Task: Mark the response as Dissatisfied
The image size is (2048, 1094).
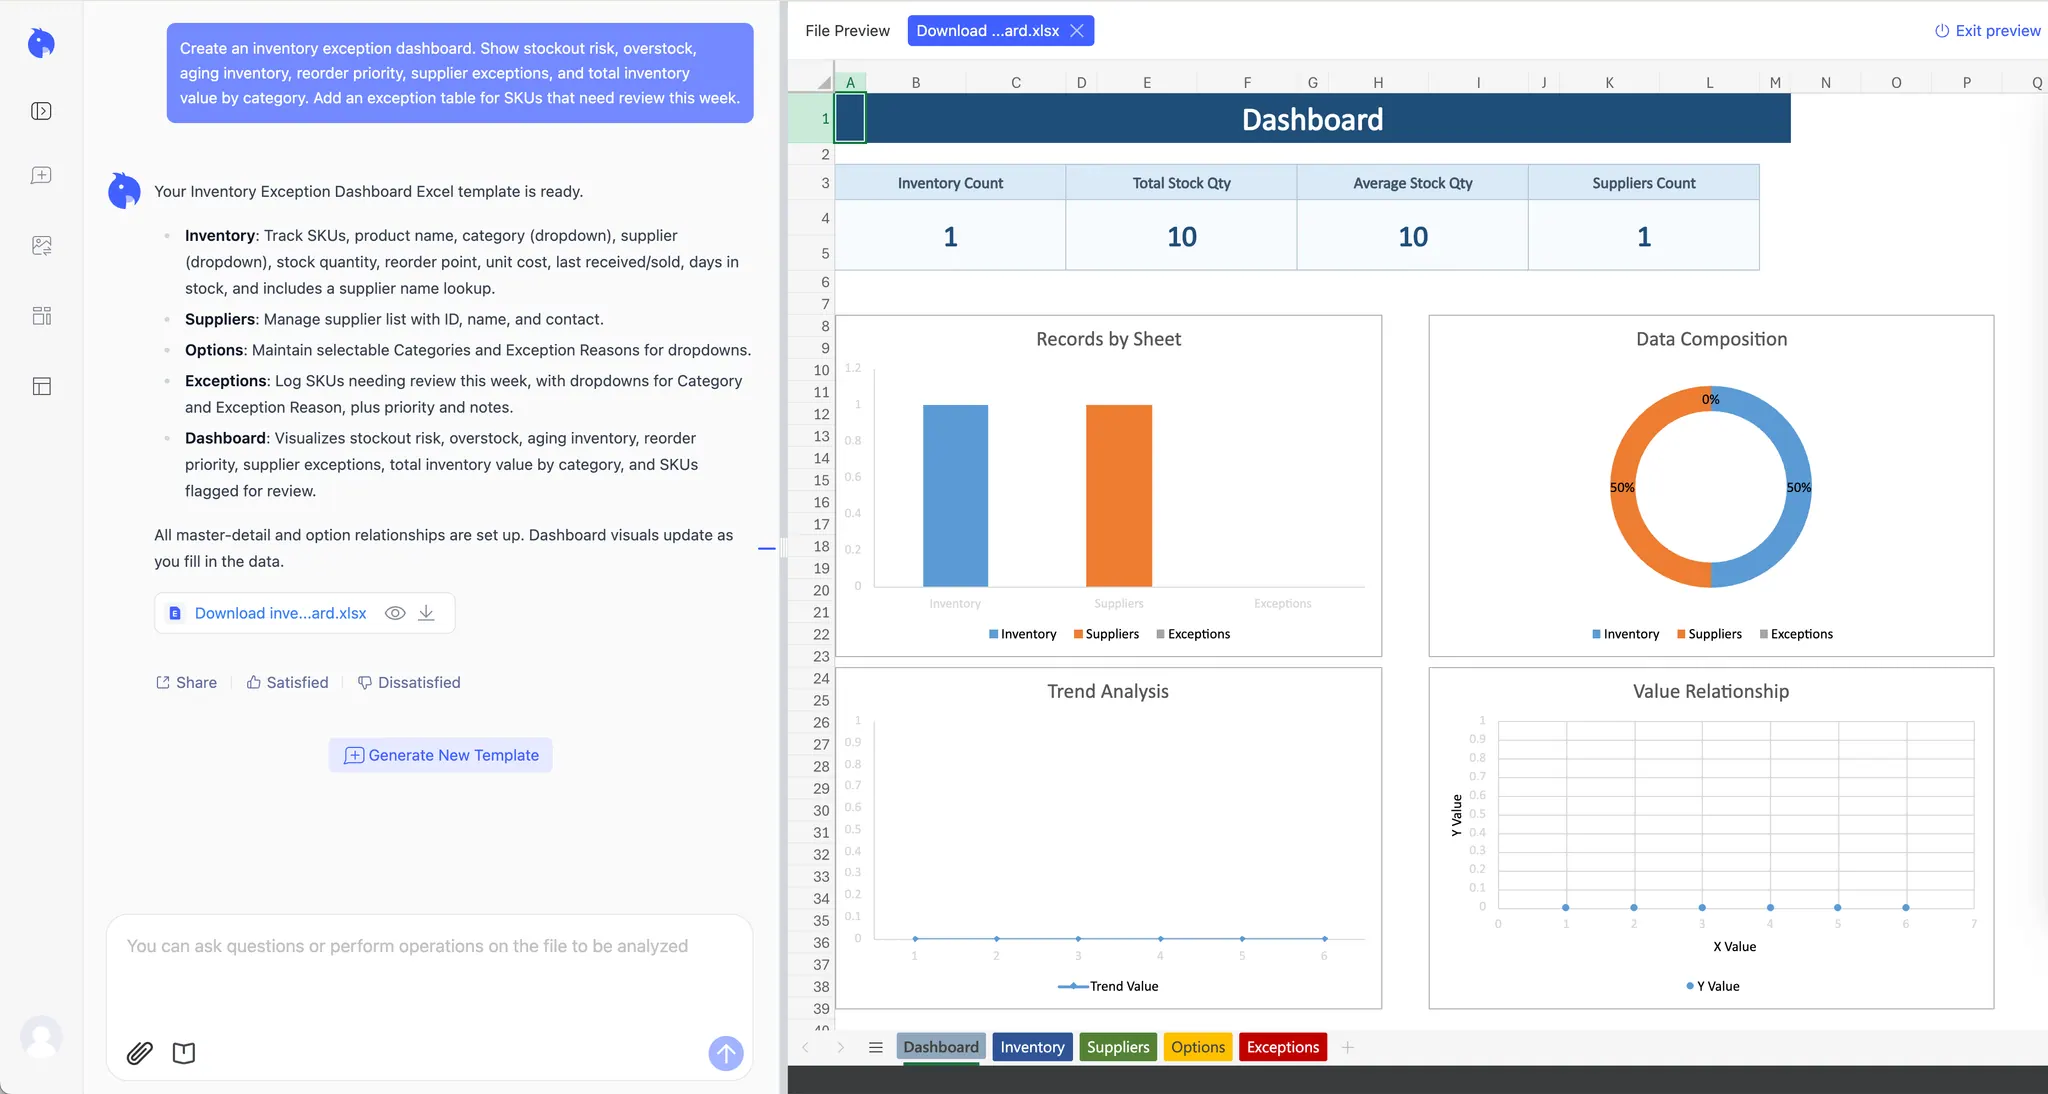Action: 409,682
